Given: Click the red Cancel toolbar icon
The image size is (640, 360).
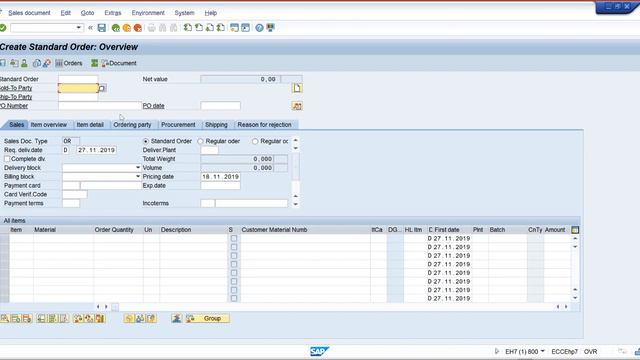Looking at the screenshot, I should click(x=138, y=28).
